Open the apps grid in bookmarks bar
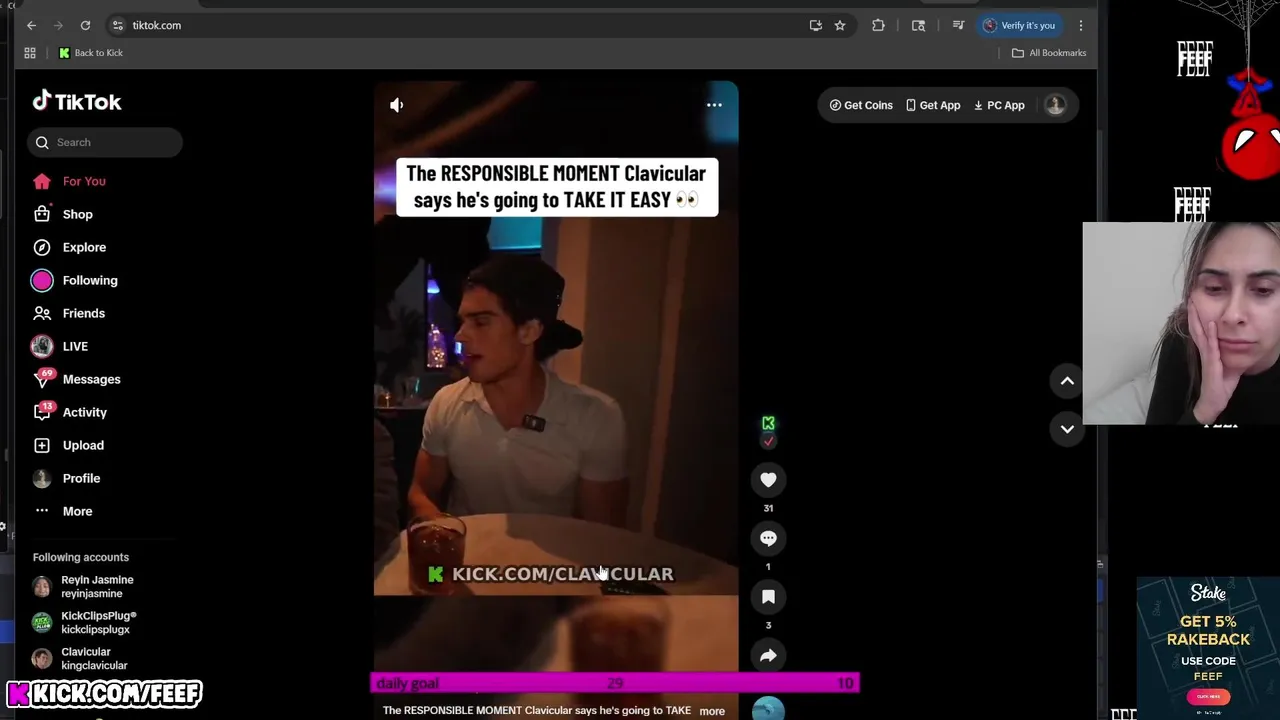This screenshot has width=1280, height=720. point(30,53)
